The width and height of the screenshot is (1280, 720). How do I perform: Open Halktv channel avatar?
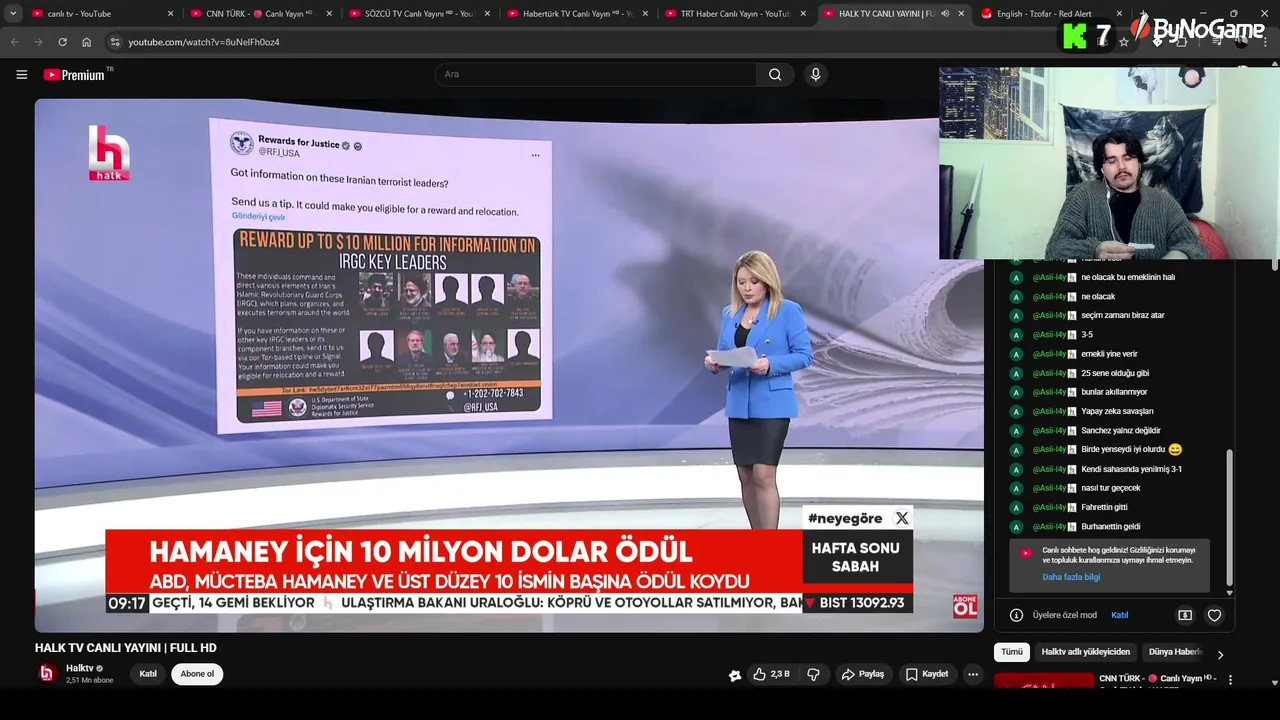point(46,674)
